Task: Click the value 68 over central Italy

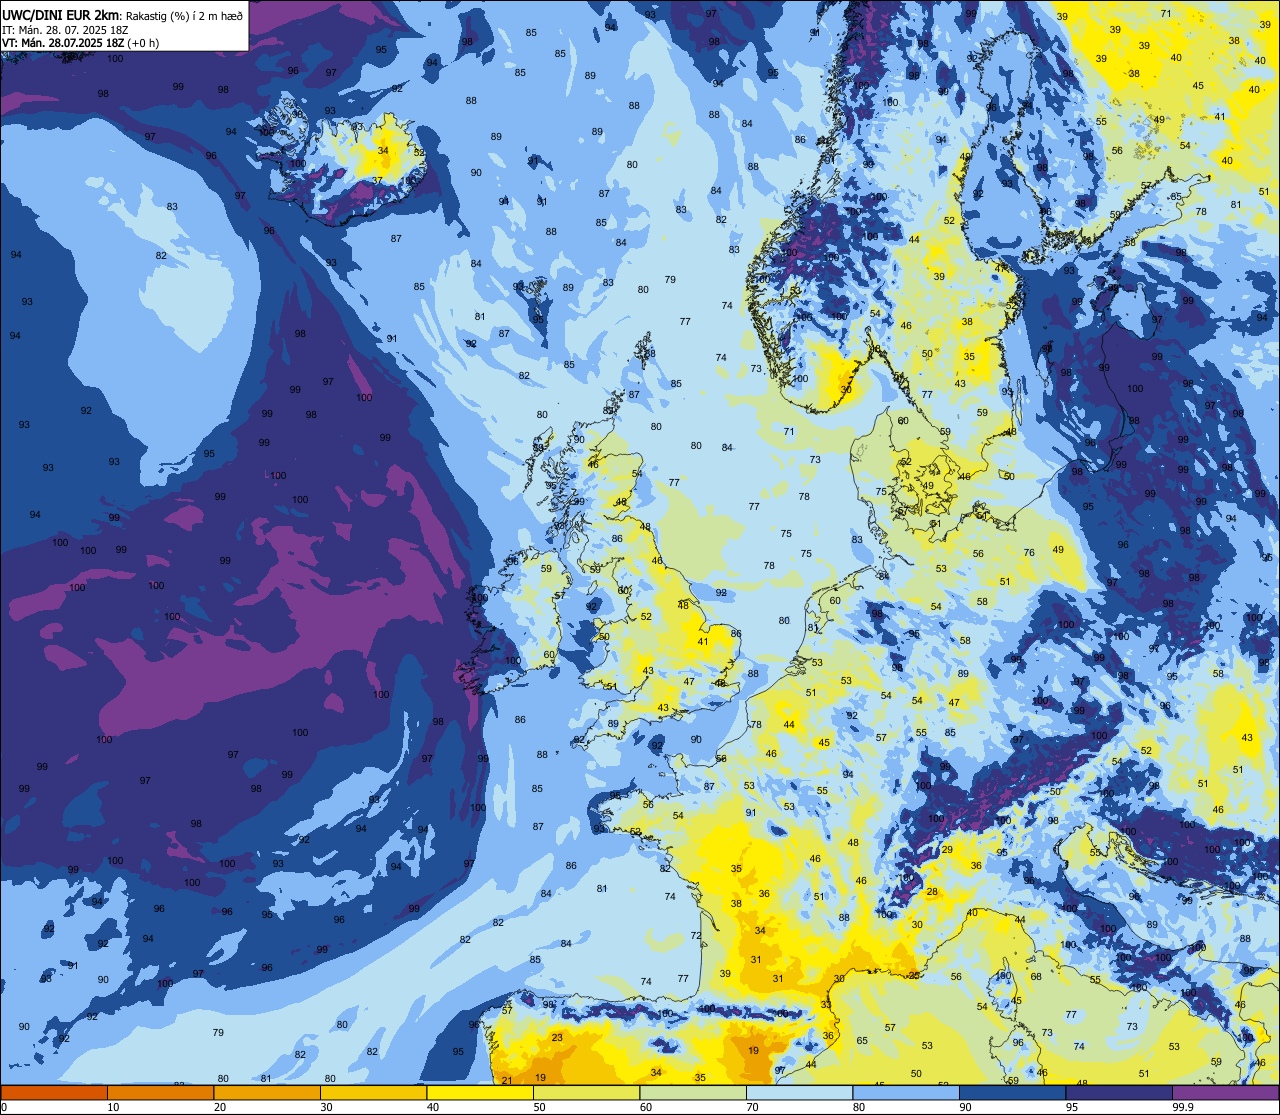Action: (x=1036, y=977)
